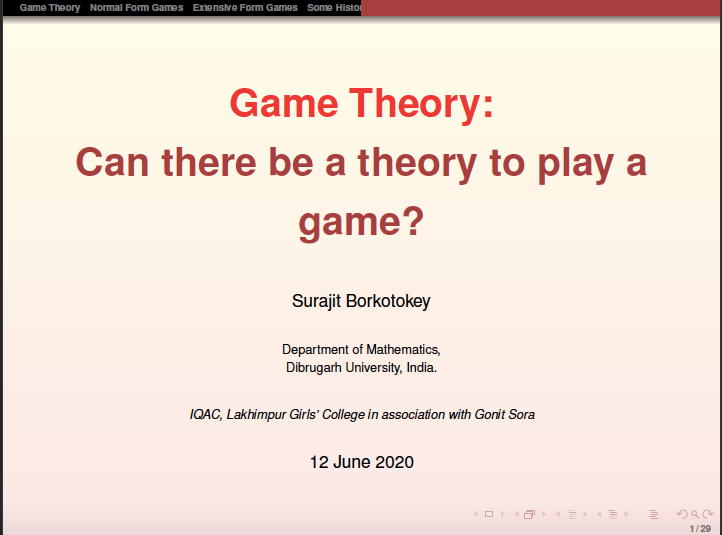The width and height of the screenshot is (722, 535).
Task: Click the frame icon in navigation bar
Action: 530,514
